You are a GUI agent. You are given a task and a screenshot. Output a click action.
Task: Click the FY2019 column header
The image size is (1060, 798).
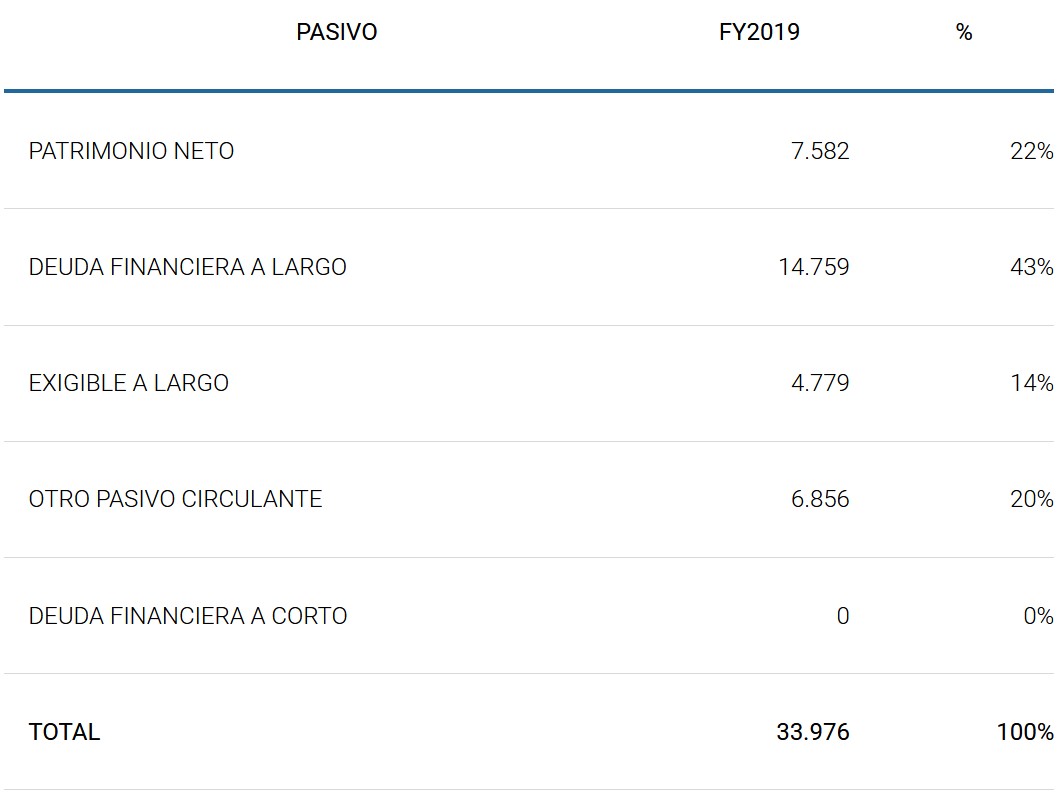coord(759,32)
